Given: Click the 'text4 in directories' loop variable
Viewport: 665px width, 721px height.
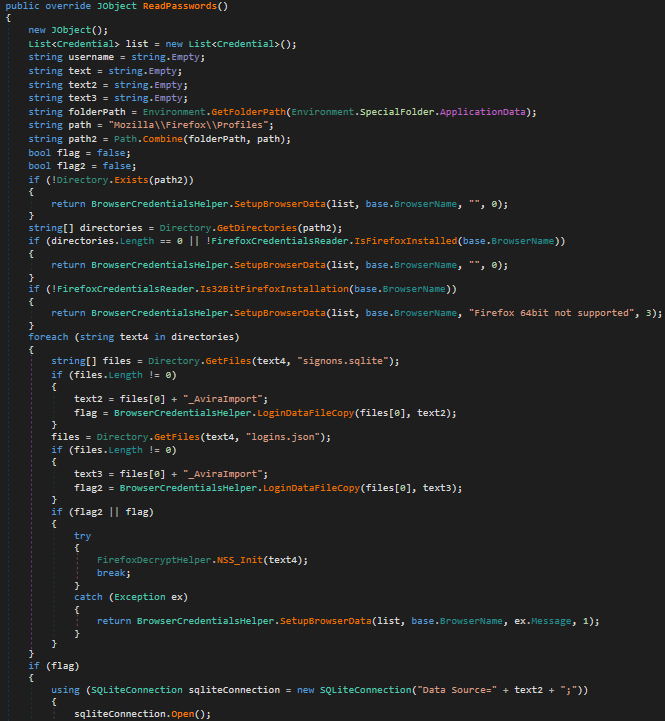Looking at the screenshot, I should point(179,337).
